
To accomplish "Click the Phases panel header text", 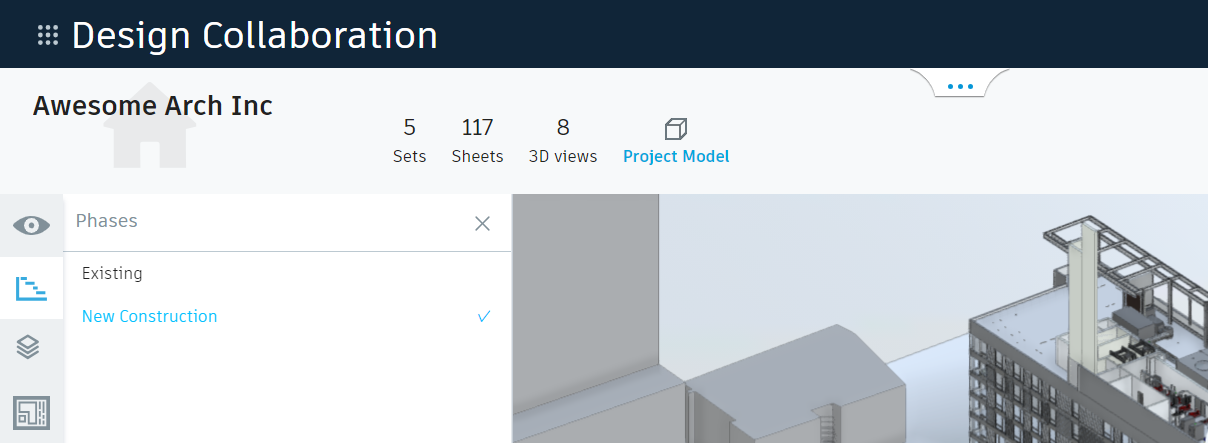I will click(107, 221).
